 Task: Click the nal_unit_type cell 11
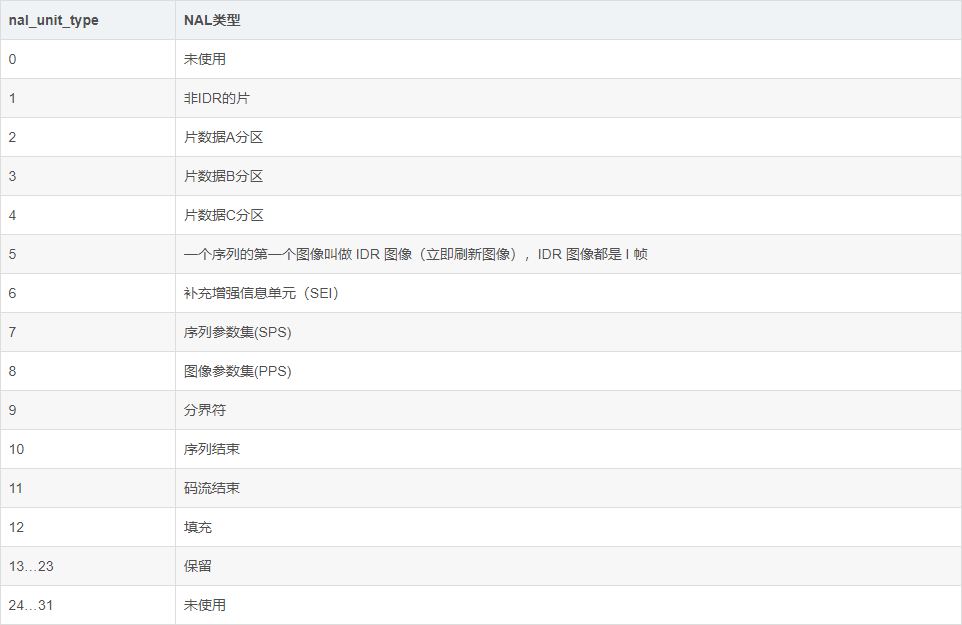(x=88, y=488)
